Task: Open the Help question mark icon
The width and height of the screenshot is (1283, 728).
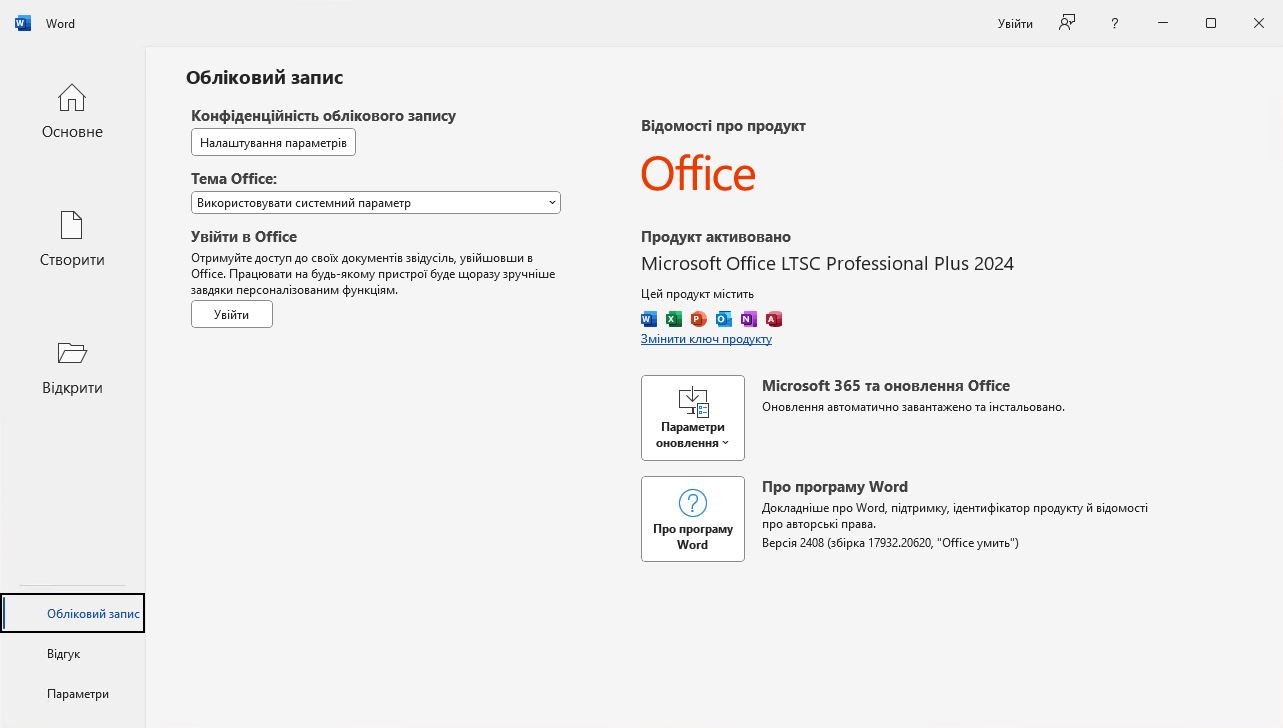Action: point(1115,23)
